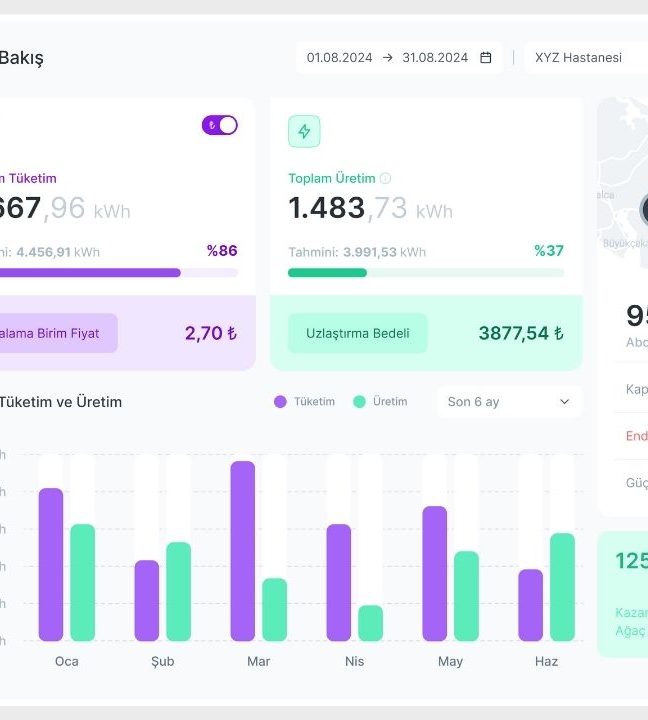
Task: Select the Haz purple consumption bar
Action: (x=530, y=605)
